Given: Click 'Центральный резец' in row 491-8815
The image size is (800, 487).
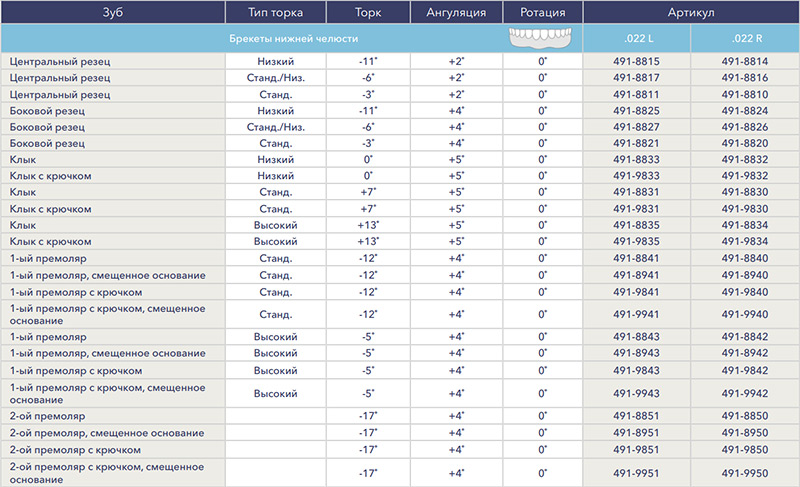Looking at the screenshot, I should pos(60,62).
